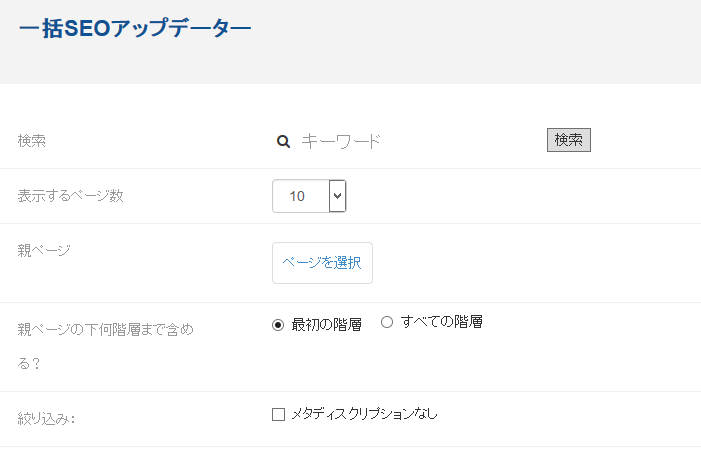The width and height of the screenshot is (701, 462).
Task: Enable the メタディスクリプションなし checkbox
Action: tap(278, 414)
